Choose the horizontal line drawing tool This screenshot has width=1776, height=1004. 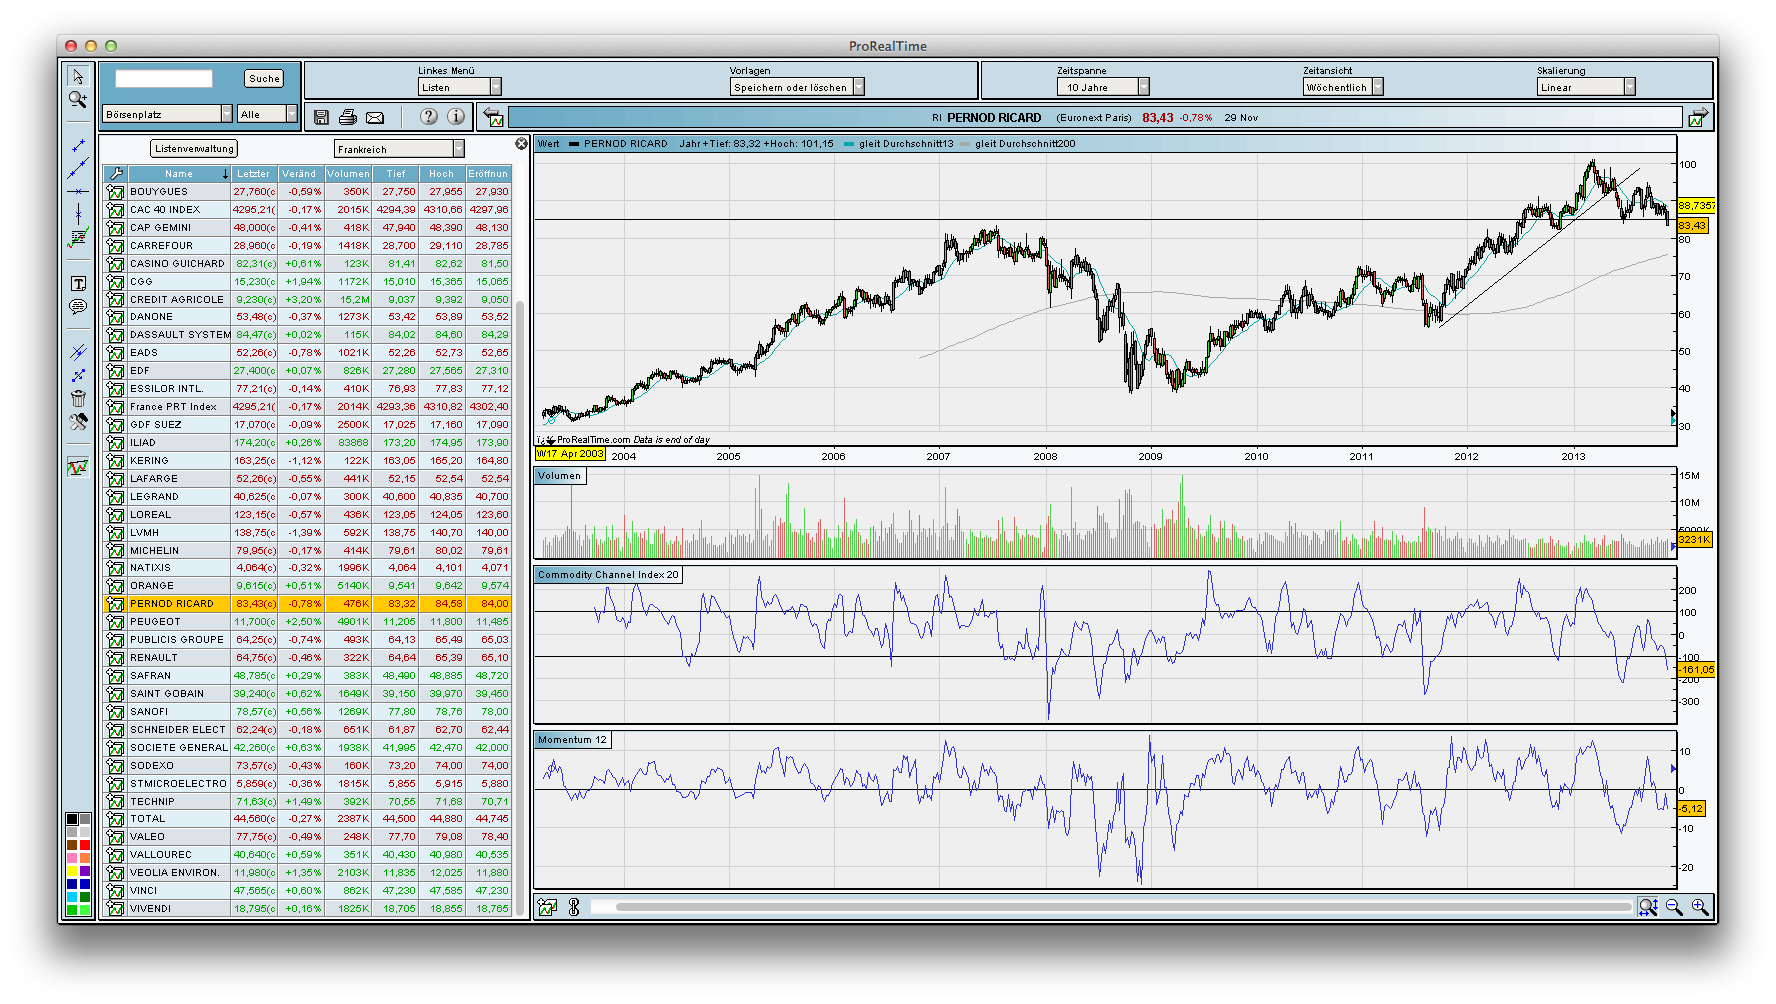[x=78, y=191]
